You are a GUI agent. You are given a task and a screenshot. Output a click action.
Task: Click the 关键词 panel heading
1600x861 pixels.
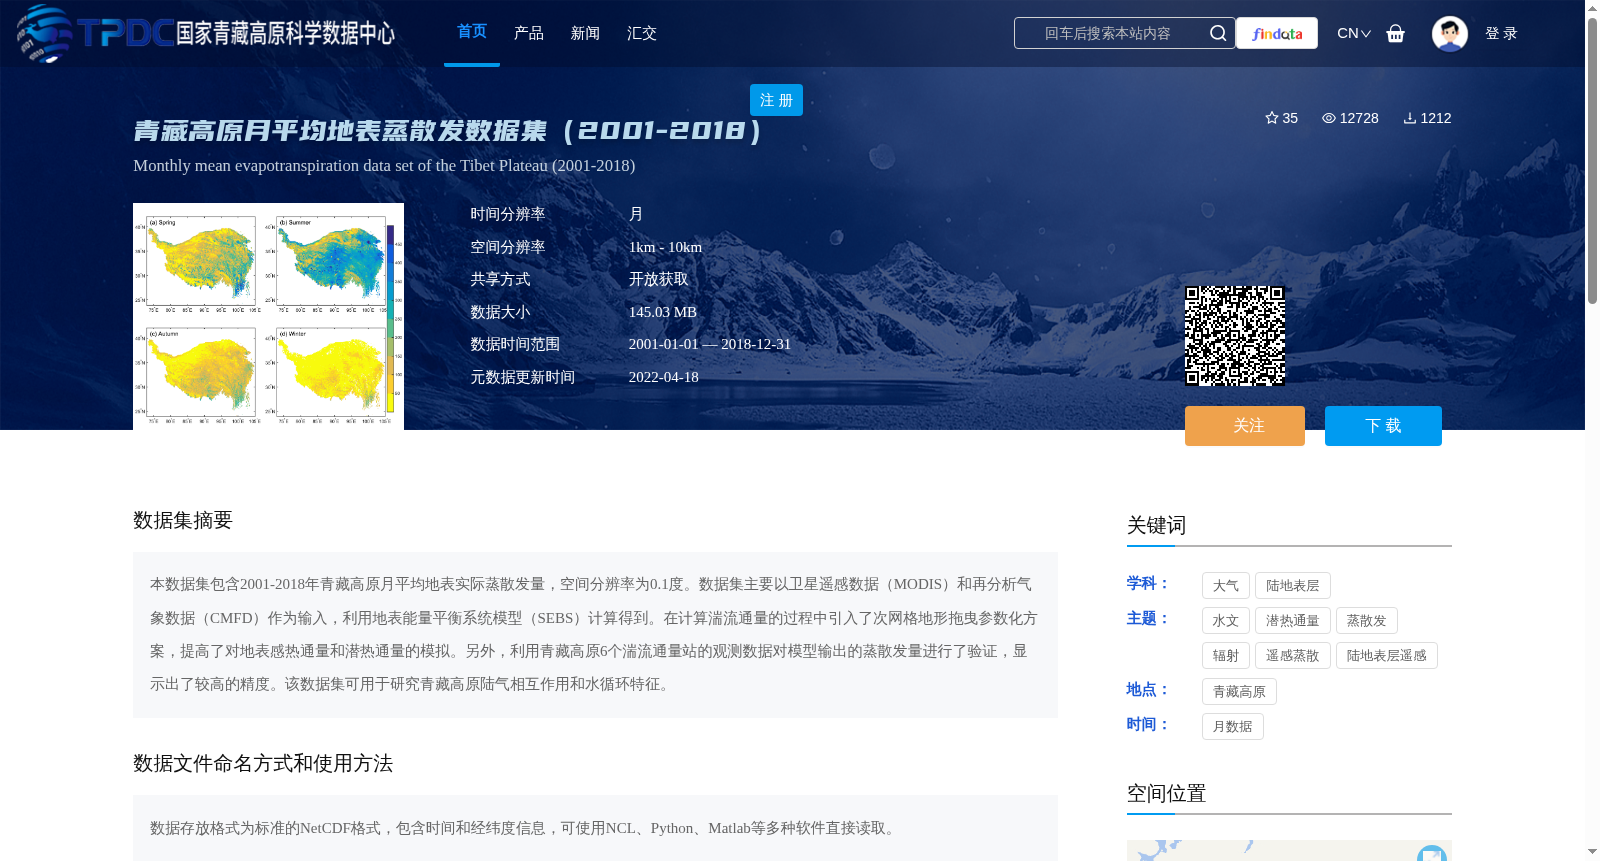click(1157, 526)
